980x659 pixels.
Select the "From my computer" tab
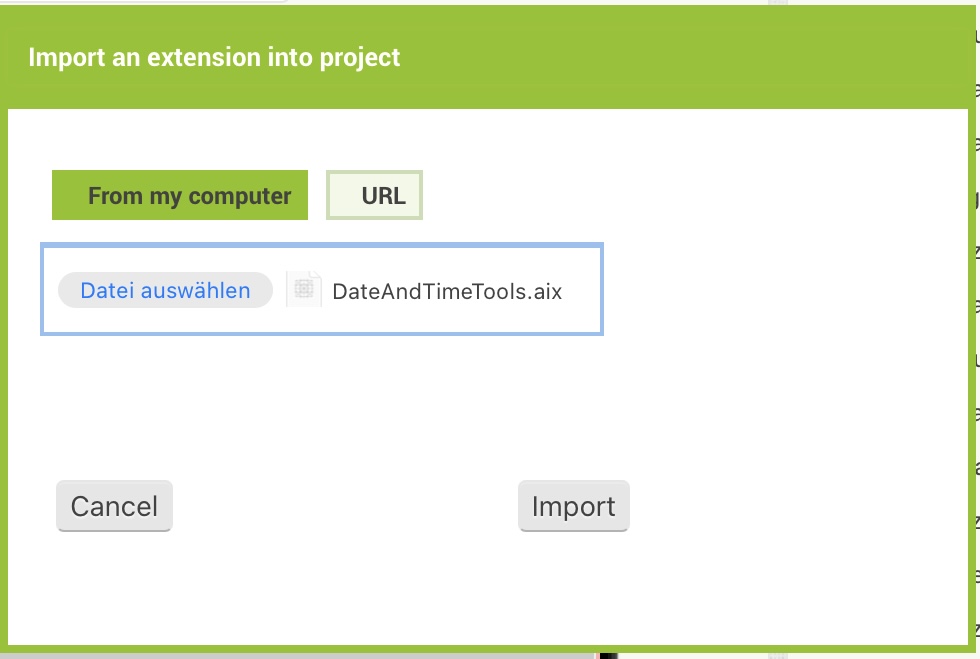coord(180,195)
